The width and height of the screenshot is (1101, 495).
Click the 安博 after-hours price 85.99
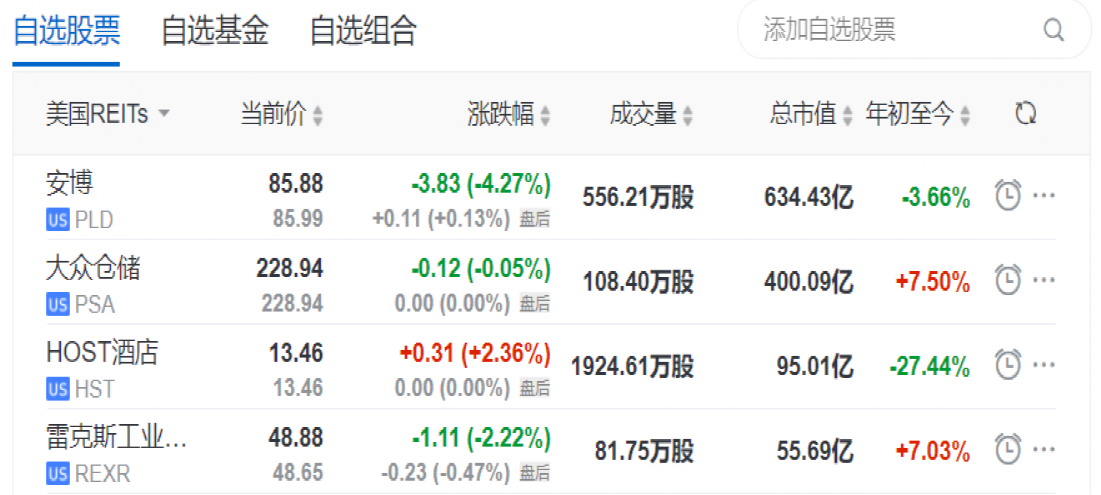[298, 220]
